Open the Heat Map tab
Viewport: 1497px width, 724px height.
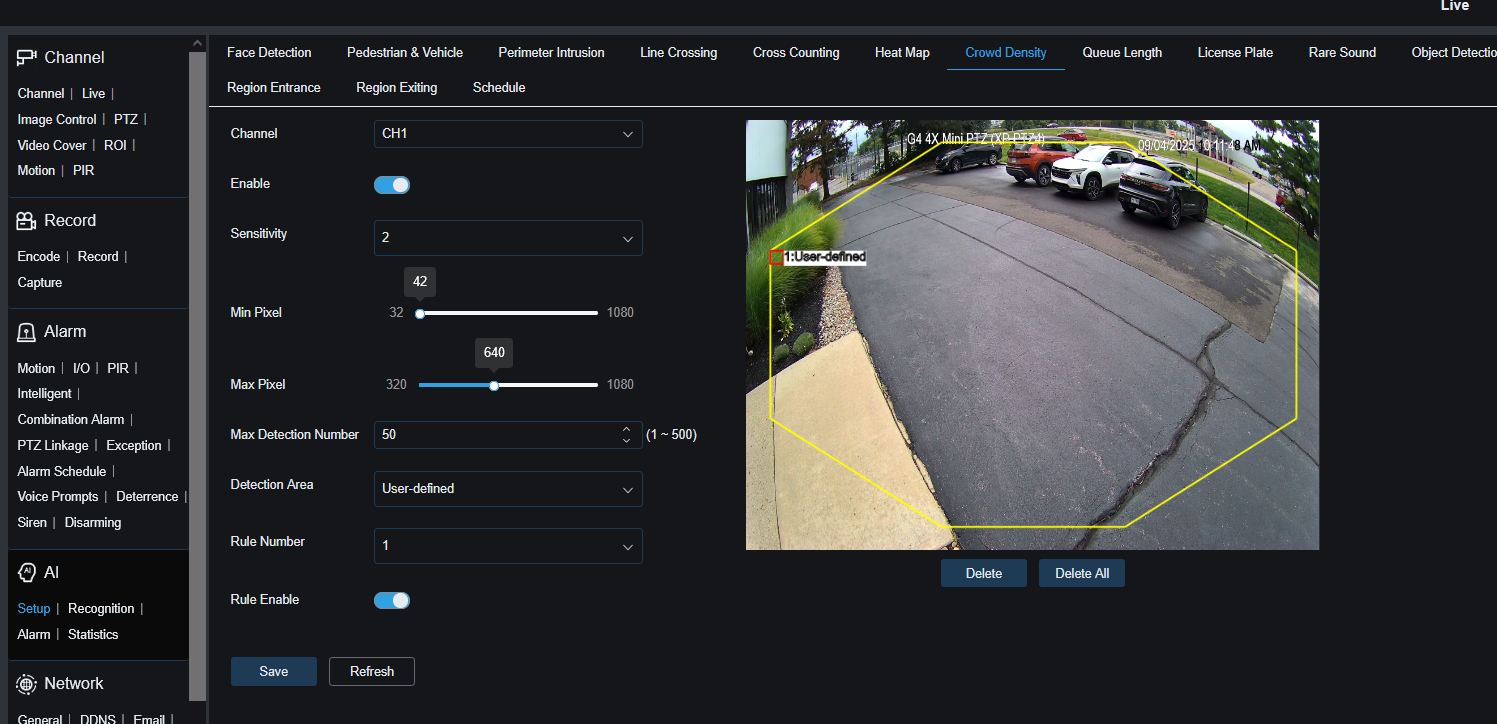point(902,53)
